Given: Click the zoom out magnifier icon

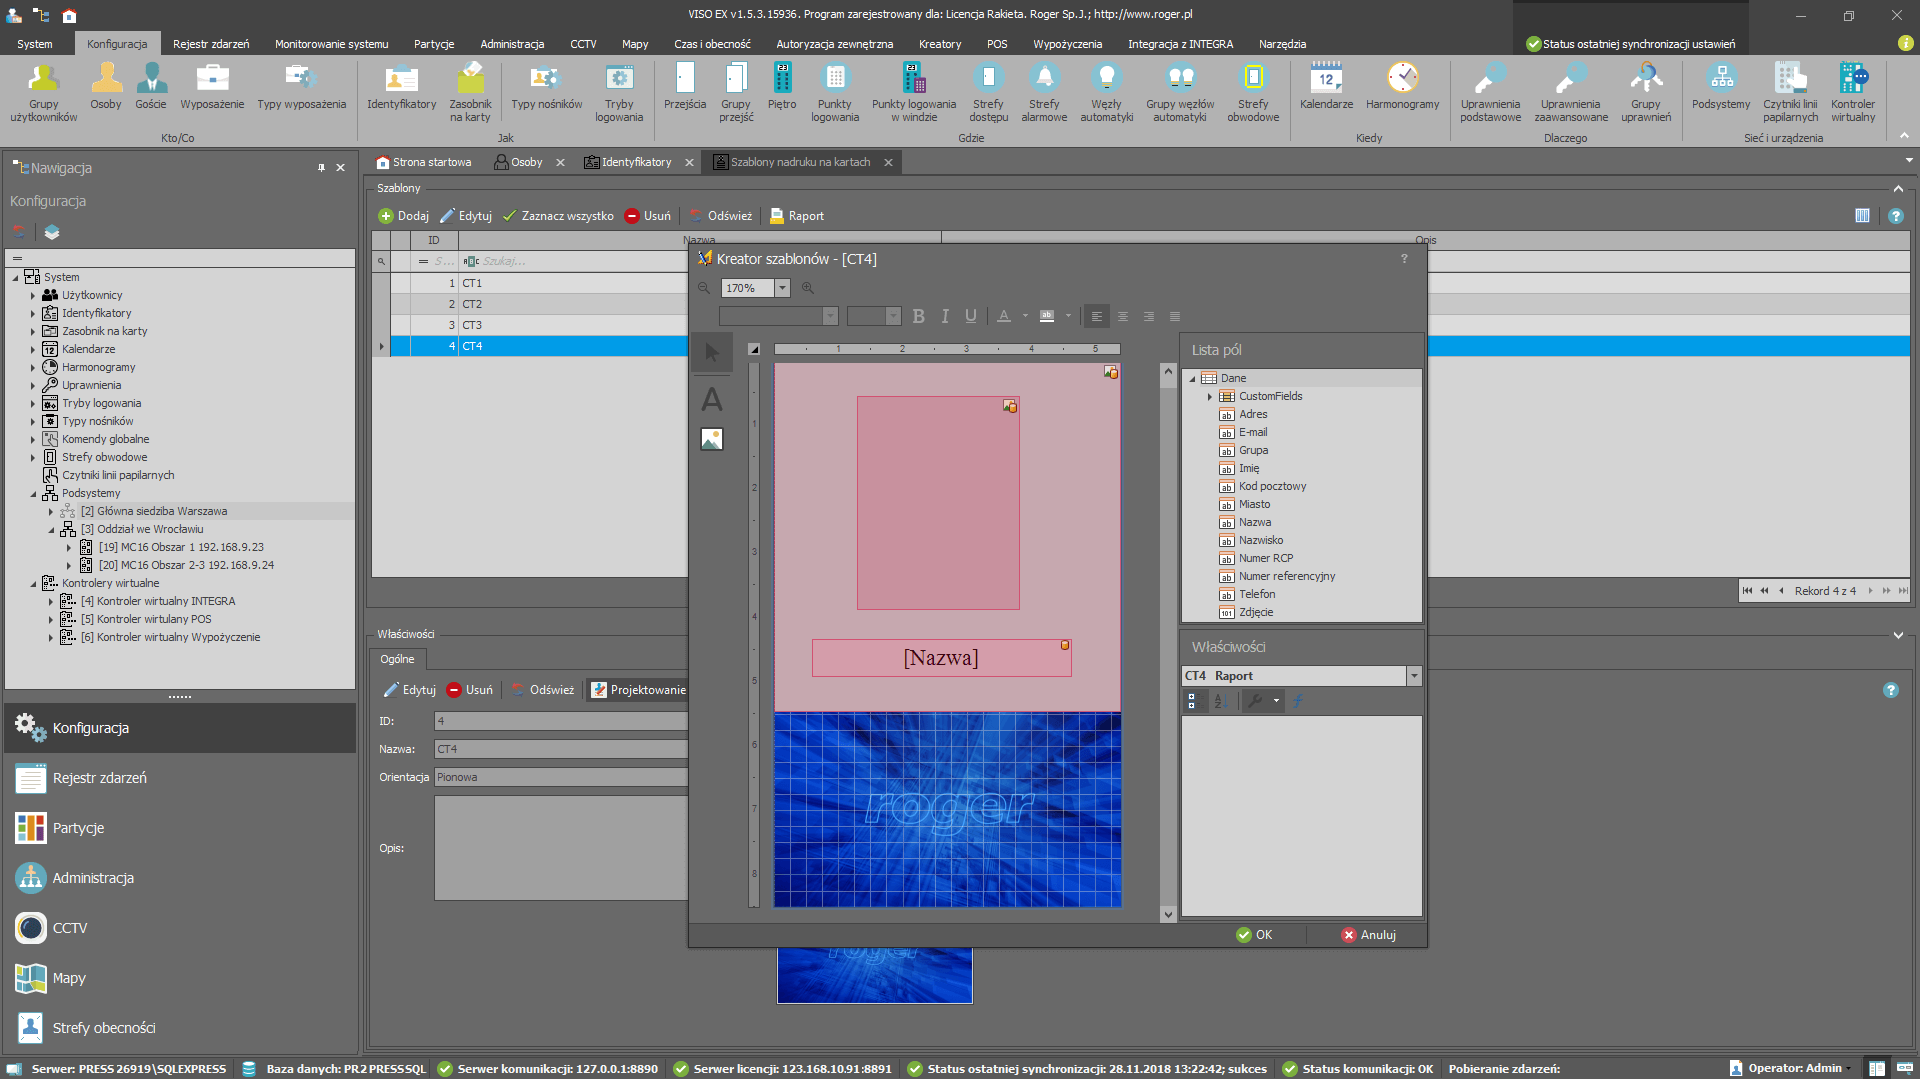Looking at the screenshot, I should click(x=706, y=289).
